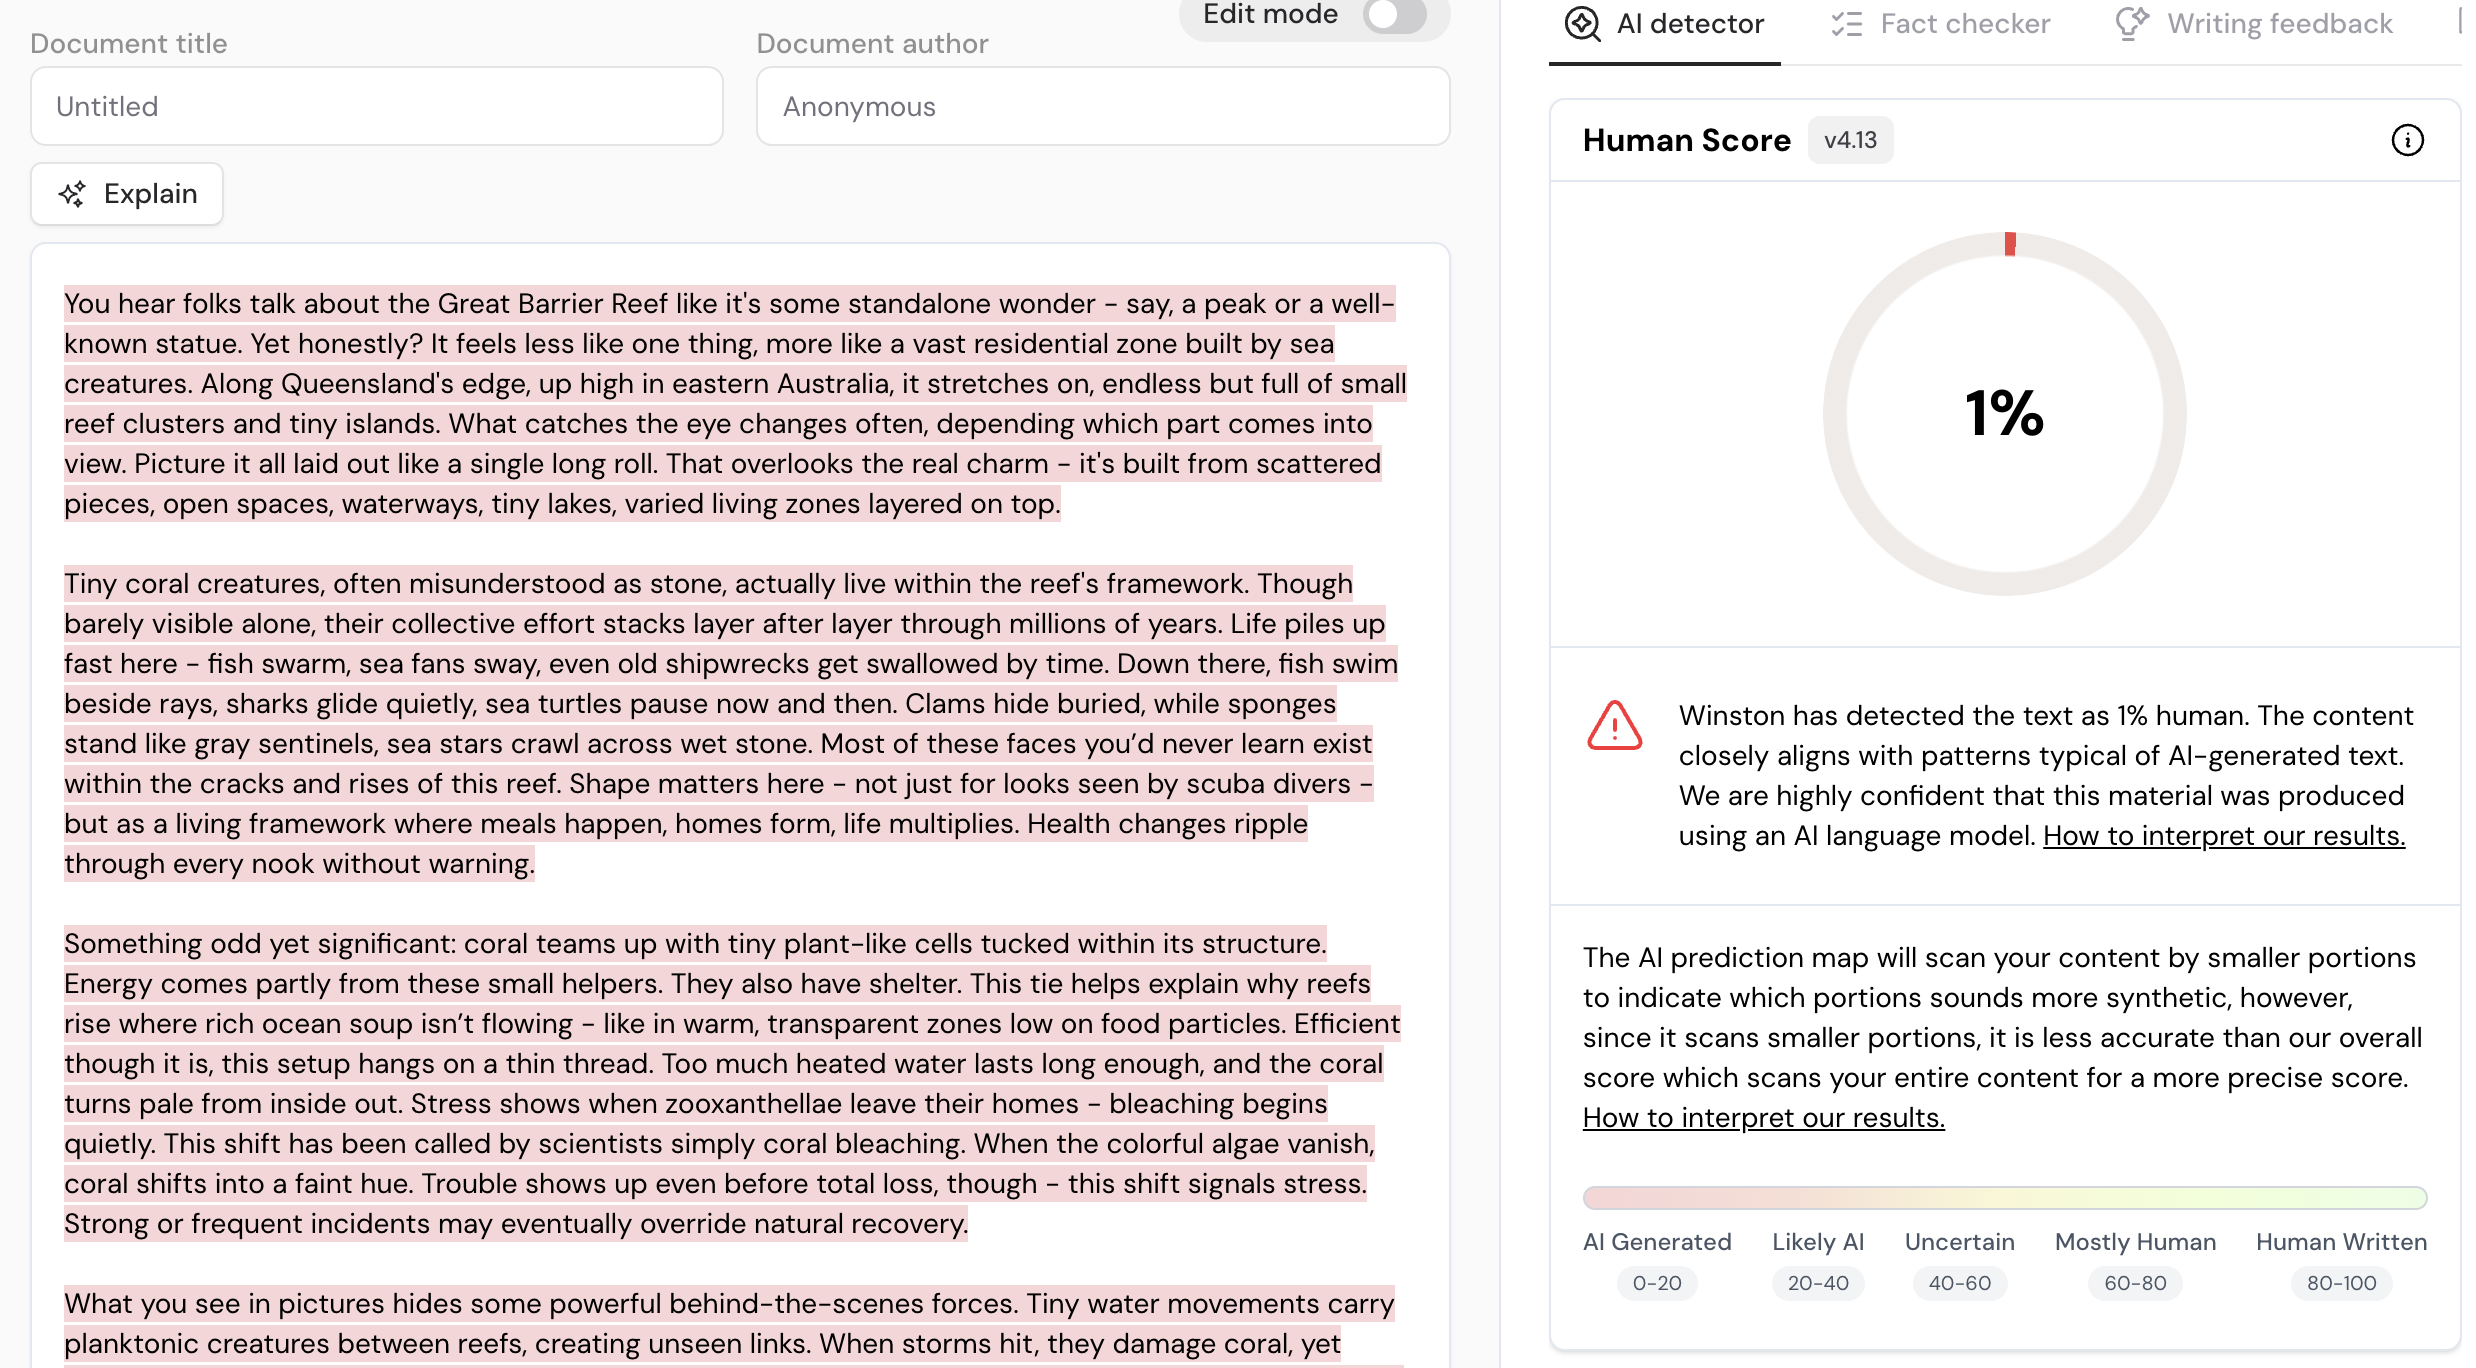This screenshot has width=2476, height=1368.
Task: Click the red warning triangle icon
Action: (x=1614, y=727)
